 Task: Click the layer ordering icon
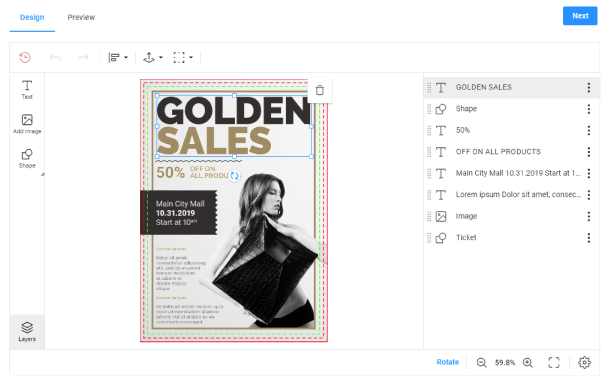click(149, 58)
